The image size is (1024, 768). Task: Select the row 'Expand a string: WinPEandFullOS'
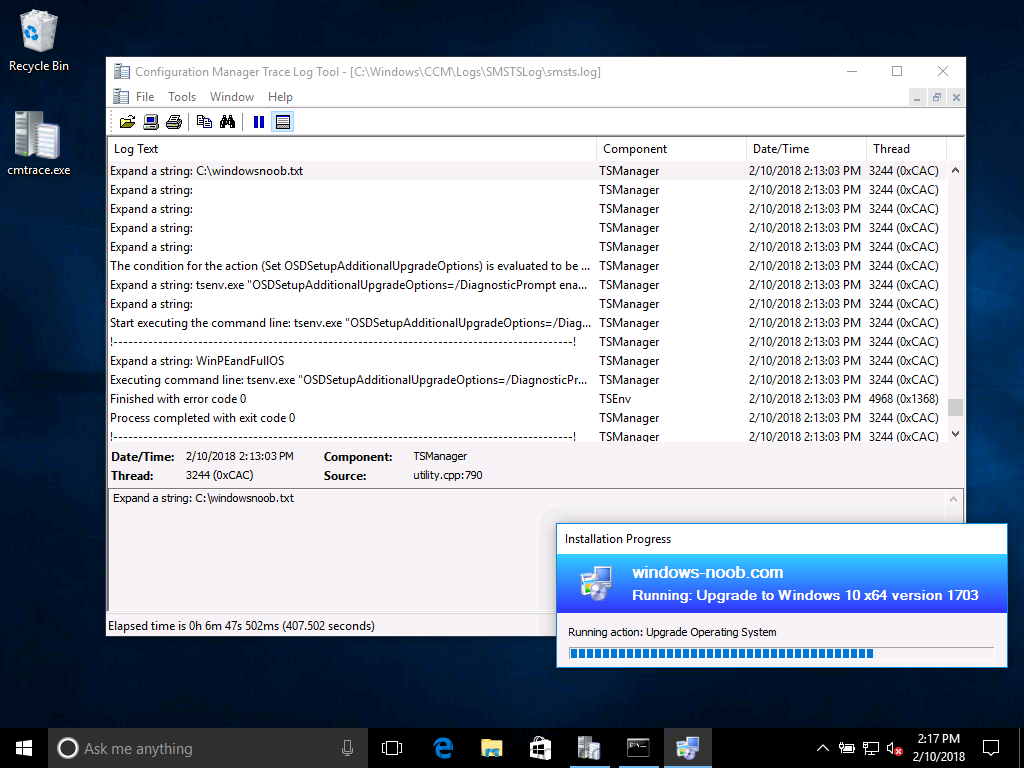click(527, 360)
